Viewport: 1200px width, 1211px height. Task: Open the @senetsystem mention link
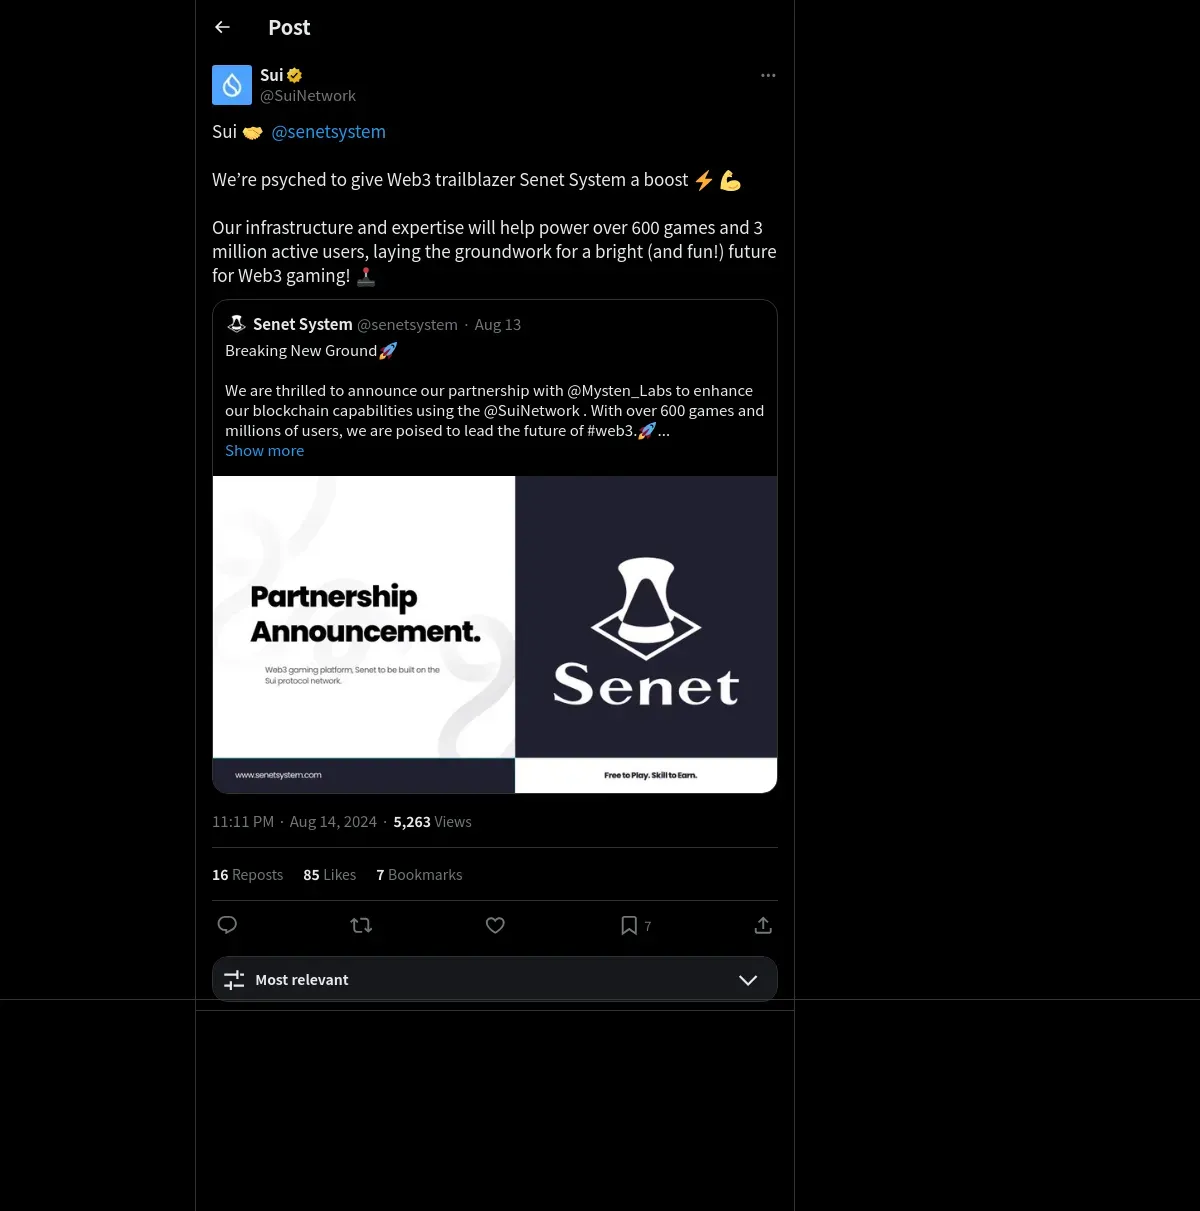point(328,132)
